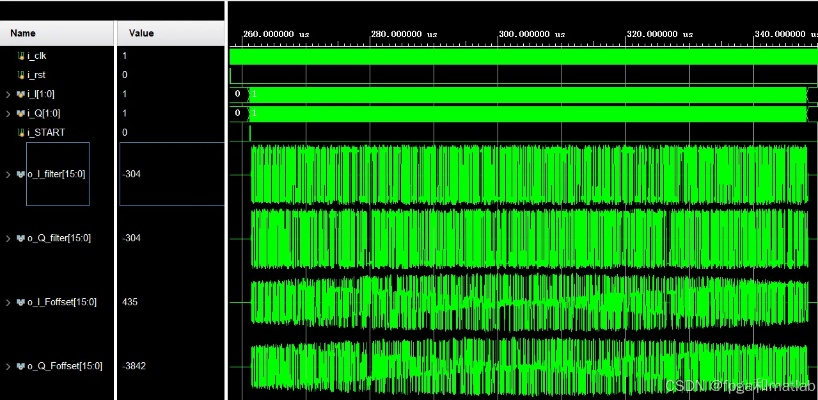
Task: Click the i_I[1:0] bus icon
Action: click(20, 94)
